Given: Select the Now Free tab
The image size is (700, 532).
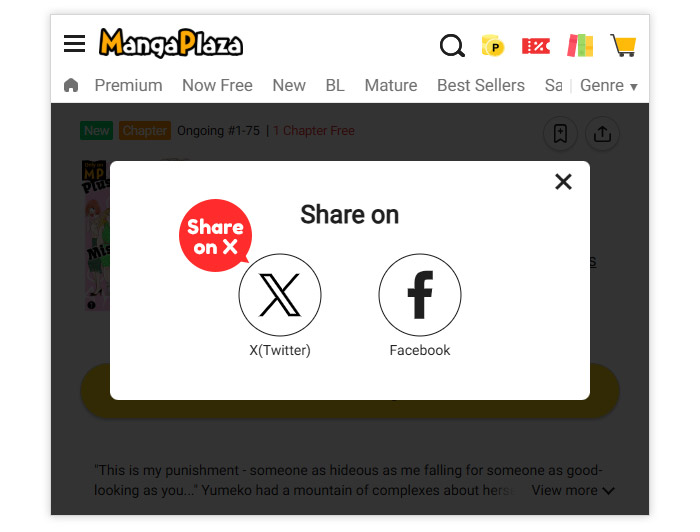Looking at the screenshot, I should 217,85.
